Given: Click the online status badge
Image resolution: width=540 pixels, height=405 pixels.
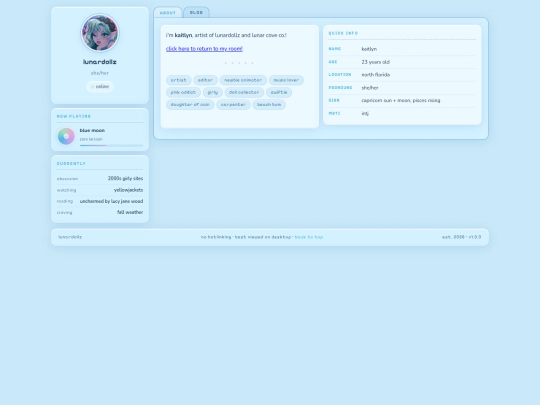Looking at the screenshot, I should click(x=100, y=87).
